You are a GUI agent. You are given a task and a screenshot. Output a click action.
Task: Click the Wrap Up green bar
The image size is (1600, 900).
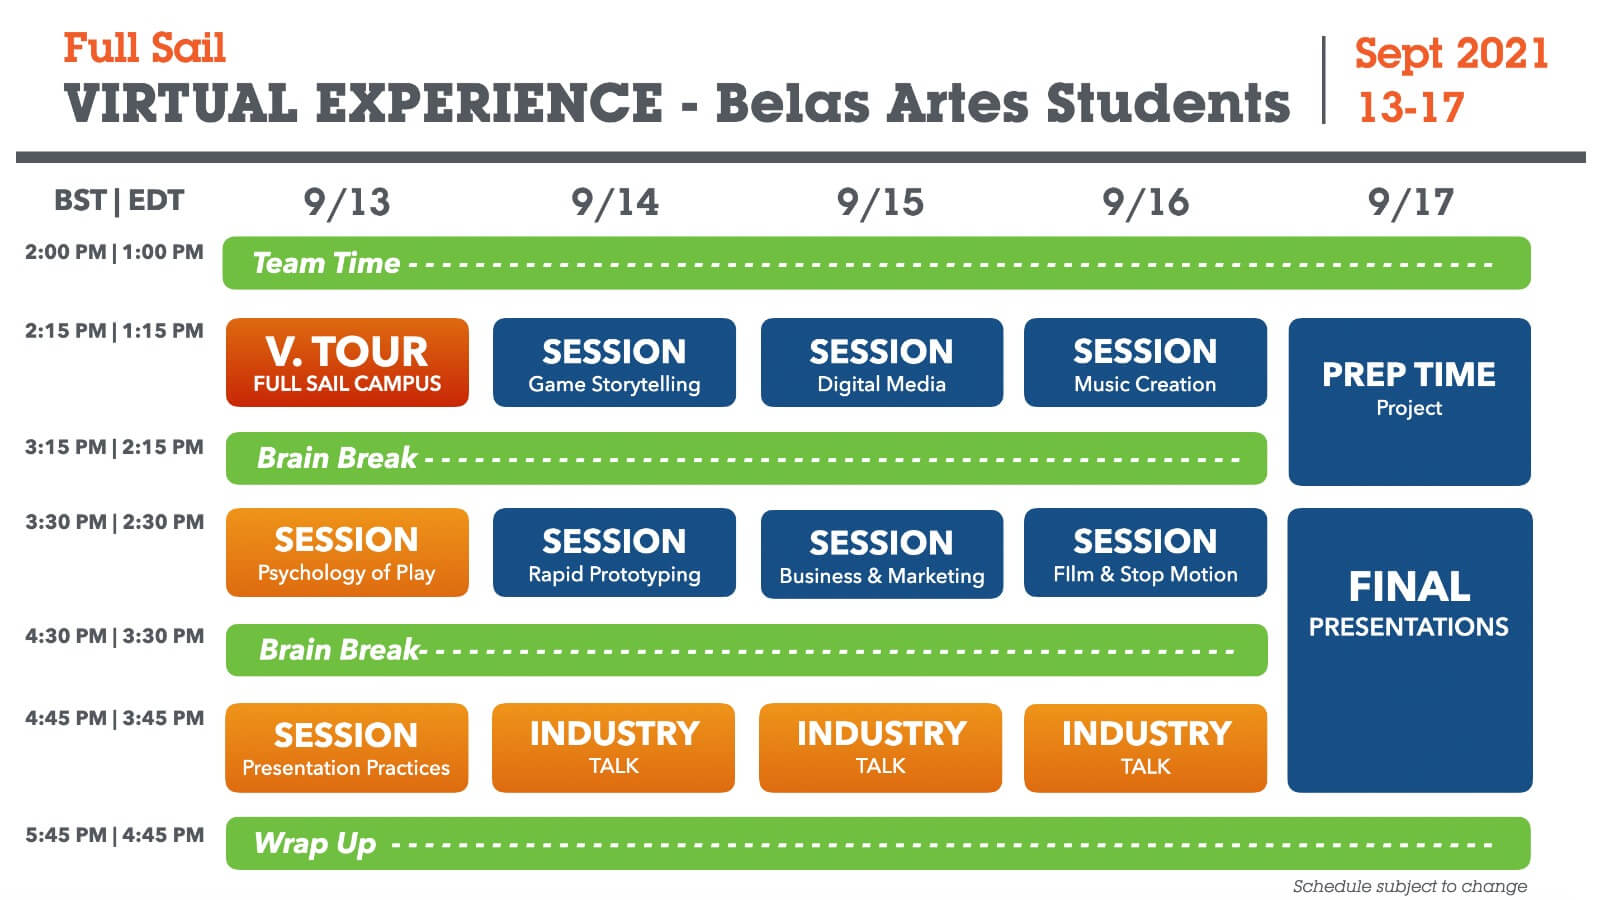coord(877,843)
